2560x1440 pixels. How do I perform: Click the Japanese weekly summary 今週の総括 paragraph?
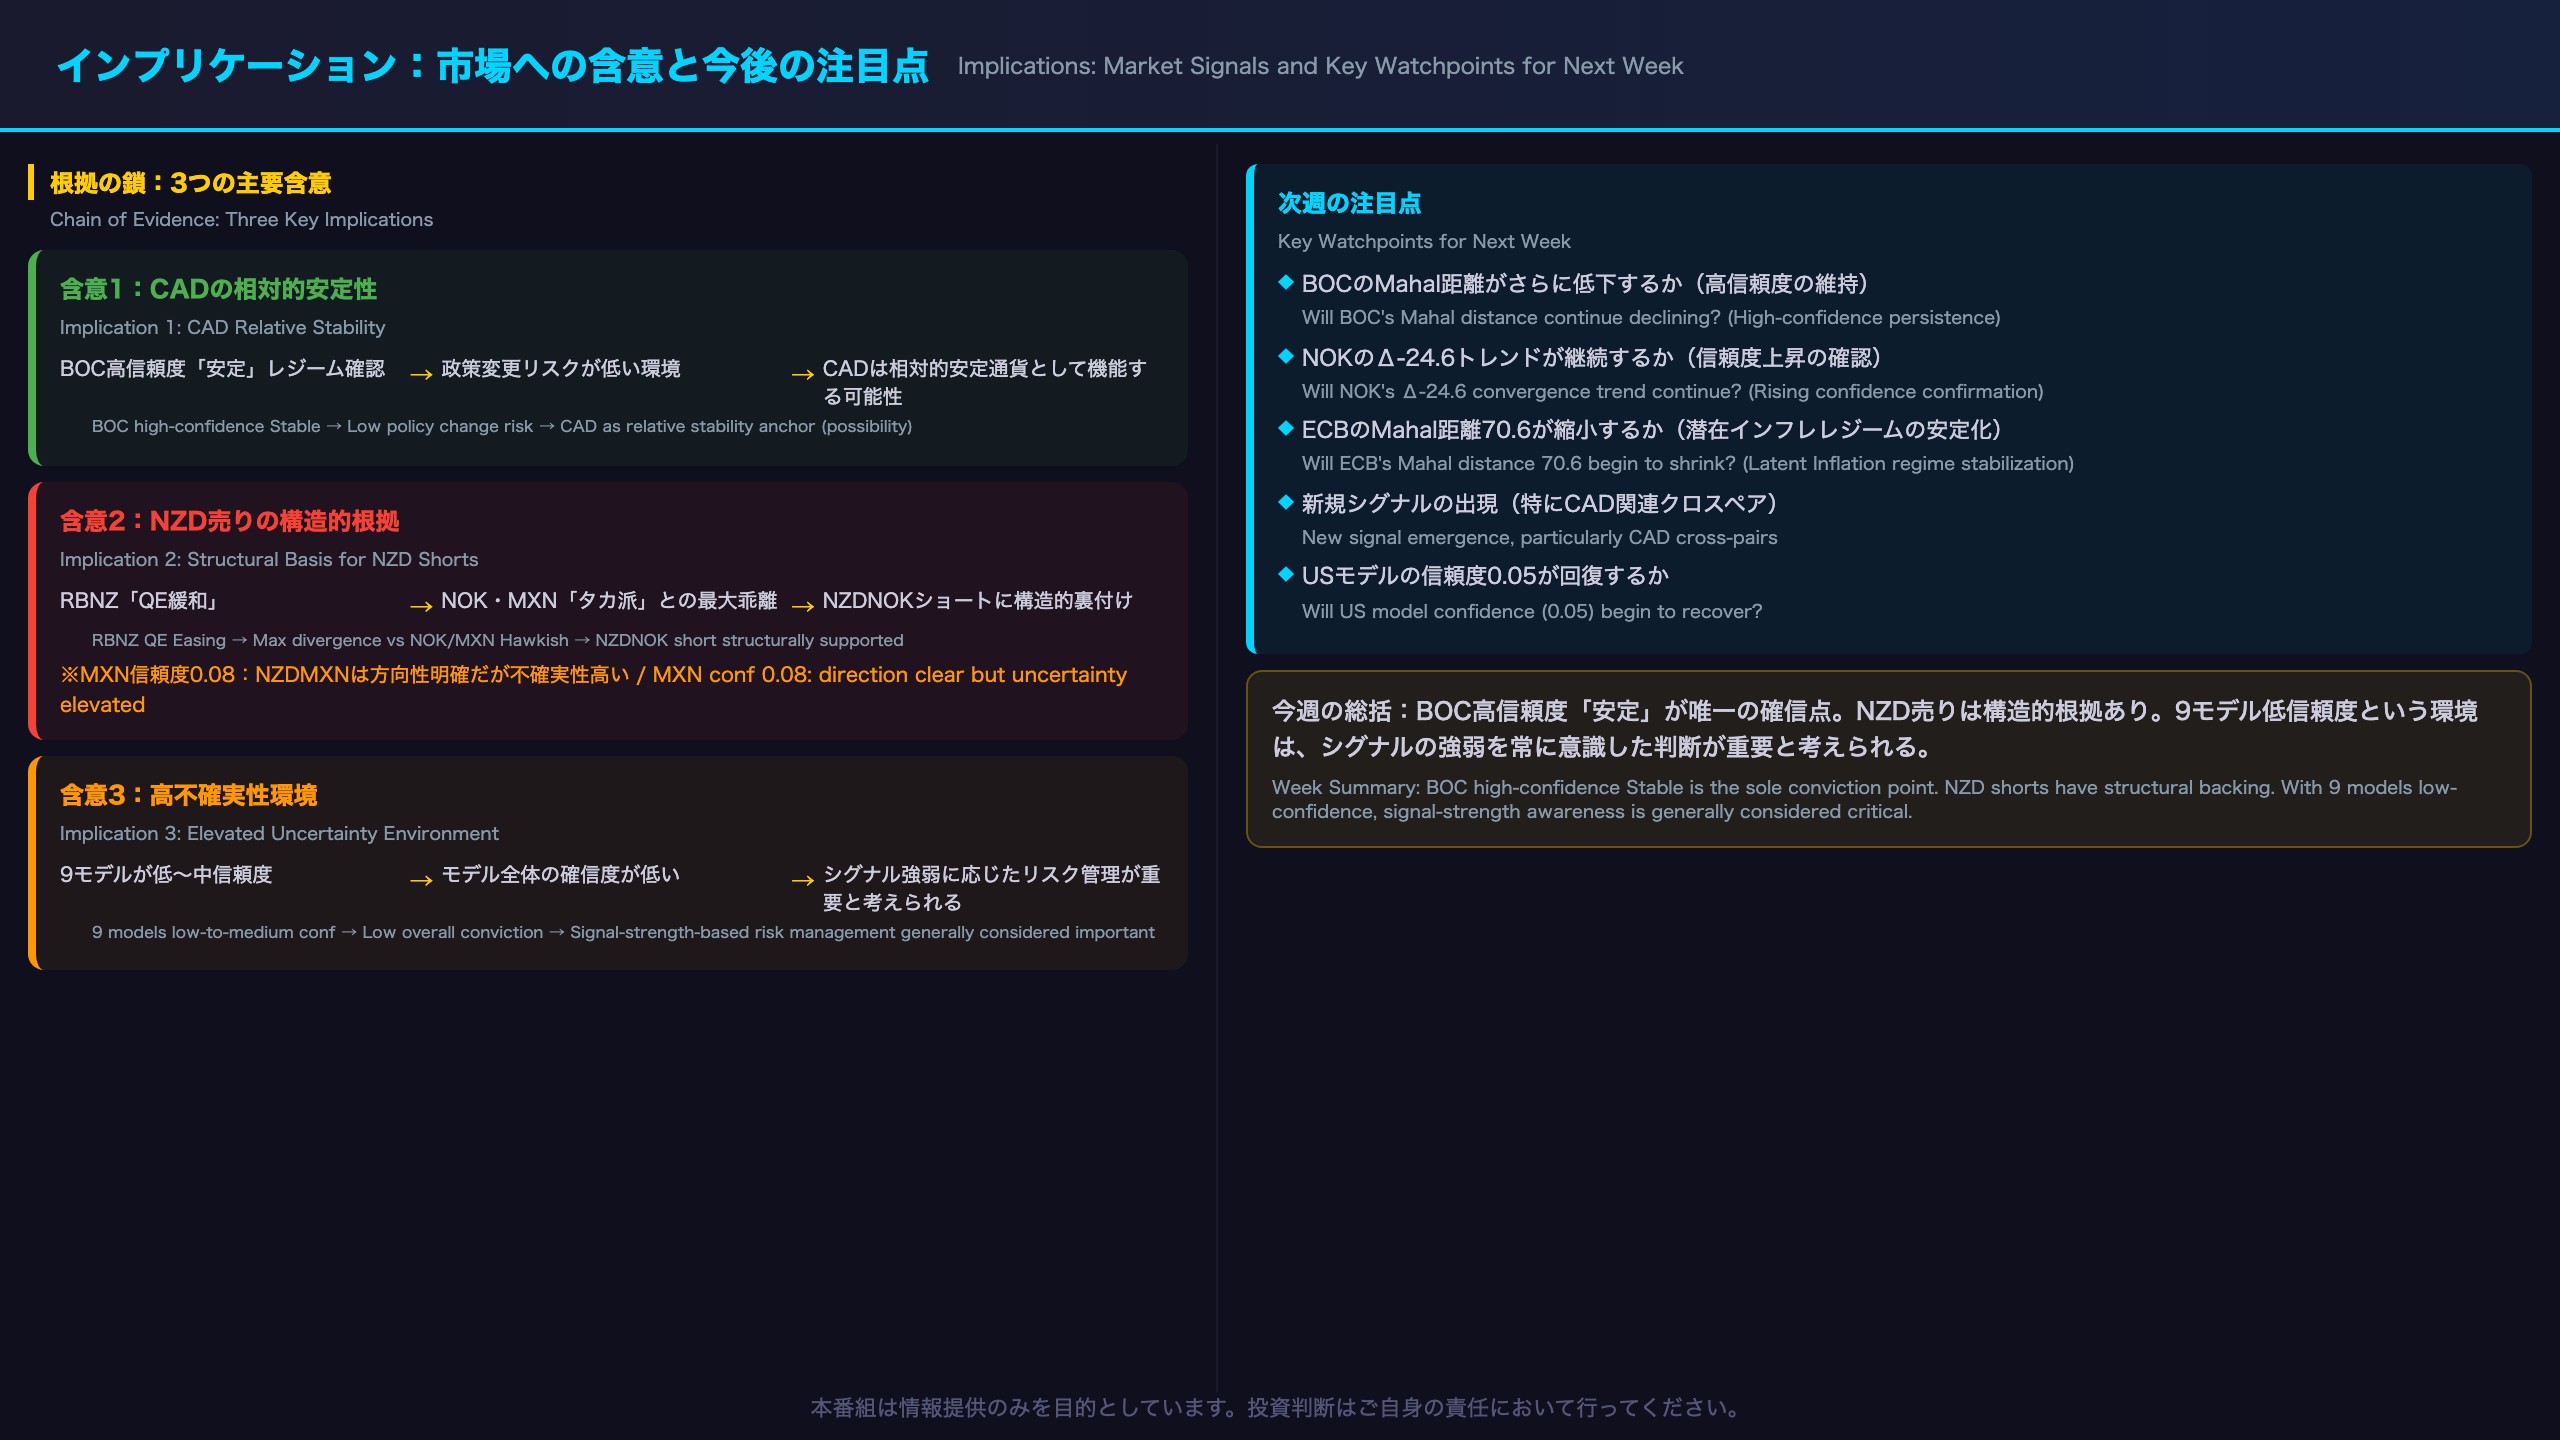[1875, 729]
